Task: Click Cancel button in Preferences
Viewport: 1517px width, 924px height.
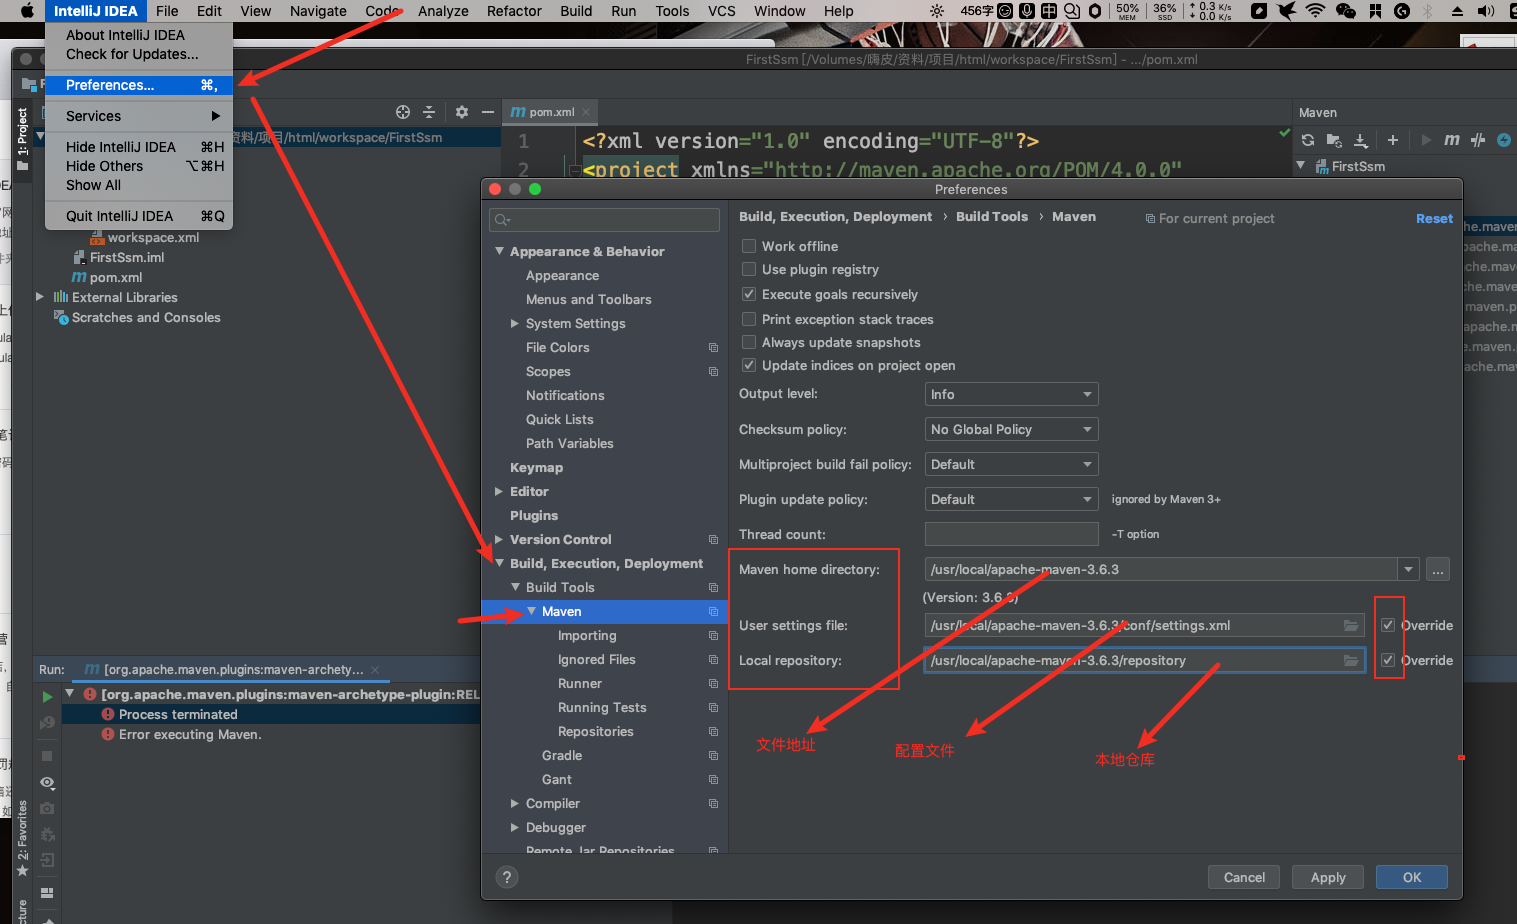Action: (x=1244, y=877)
